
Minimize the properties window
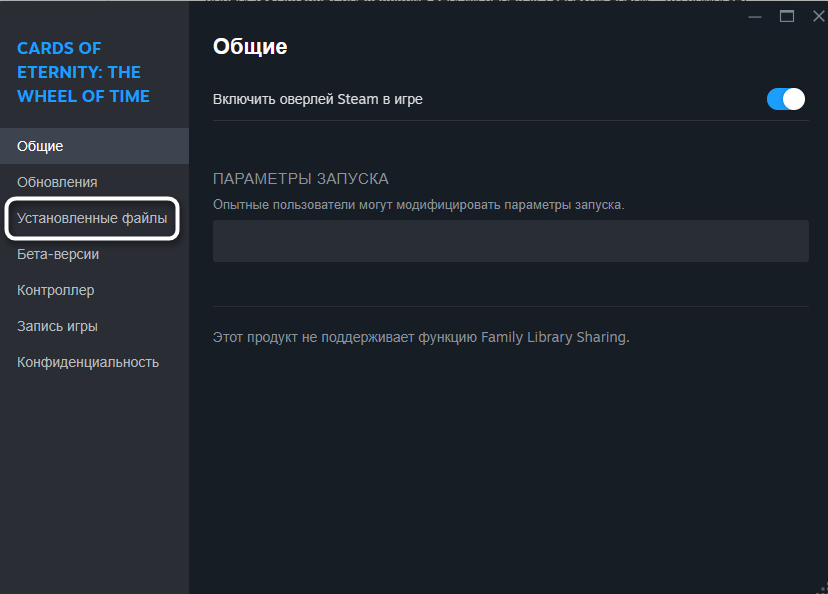(755, 17)
